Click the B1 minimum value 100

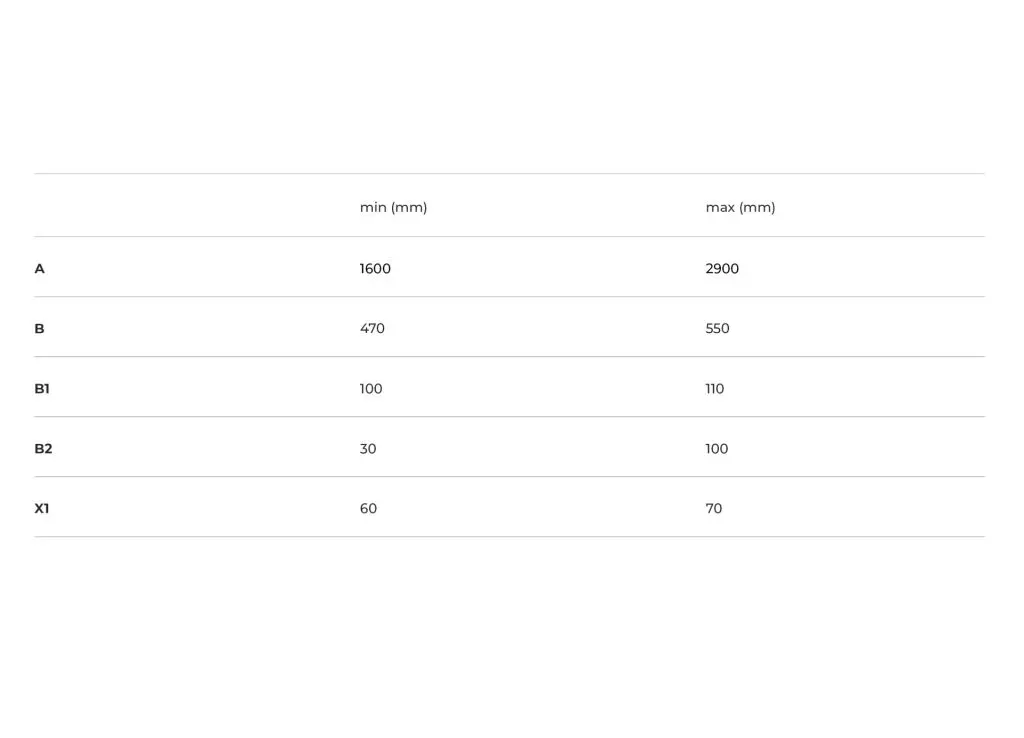click(371, 389)
